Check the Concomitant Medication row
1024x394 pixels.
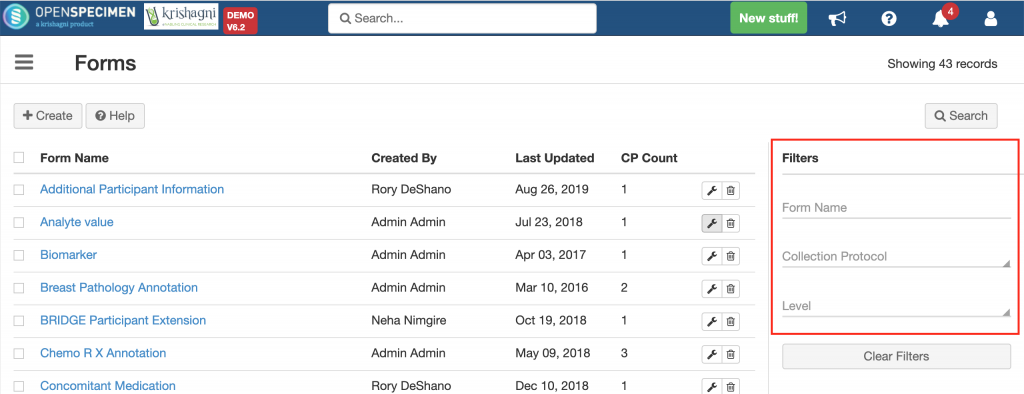point(19,386)
